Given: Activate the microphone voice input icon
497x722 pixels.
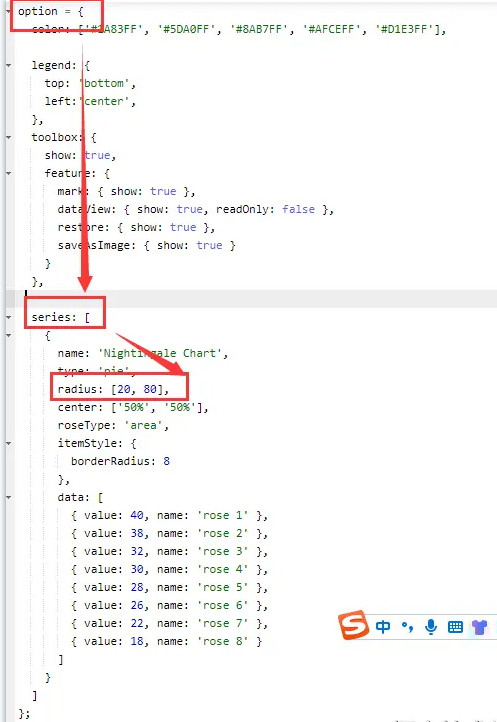Looking at the screenshot, I should pos(431,627).
